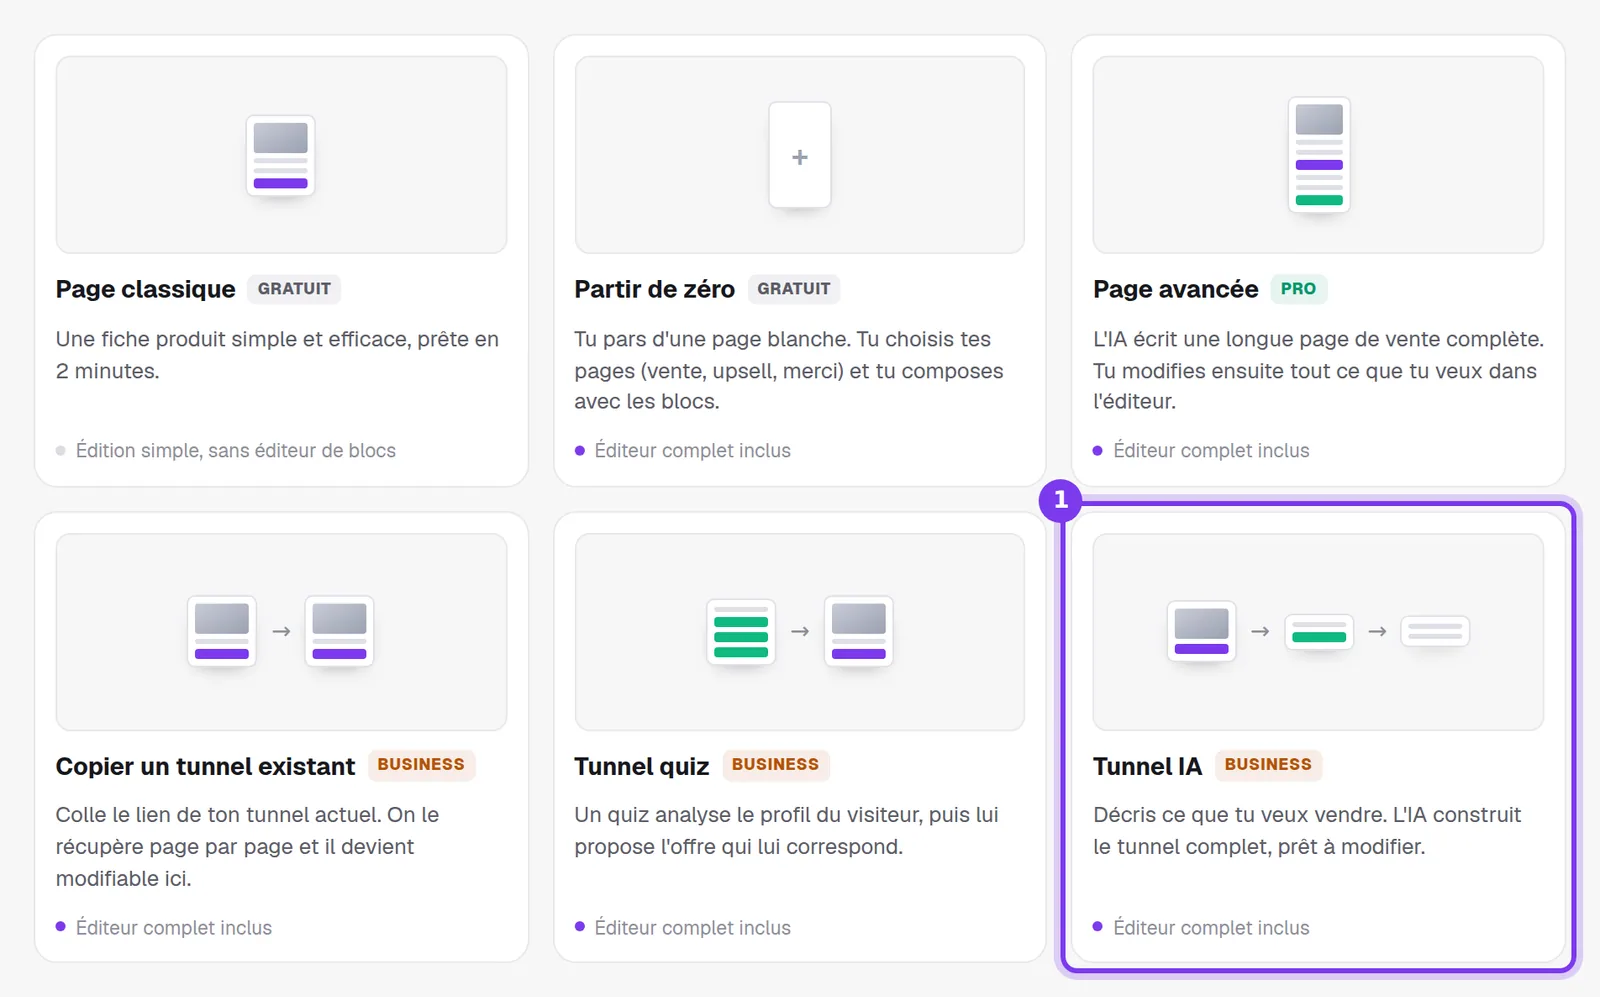Click 'Éditeur complet inclus' under Tunnel quiz

(693, 928)
